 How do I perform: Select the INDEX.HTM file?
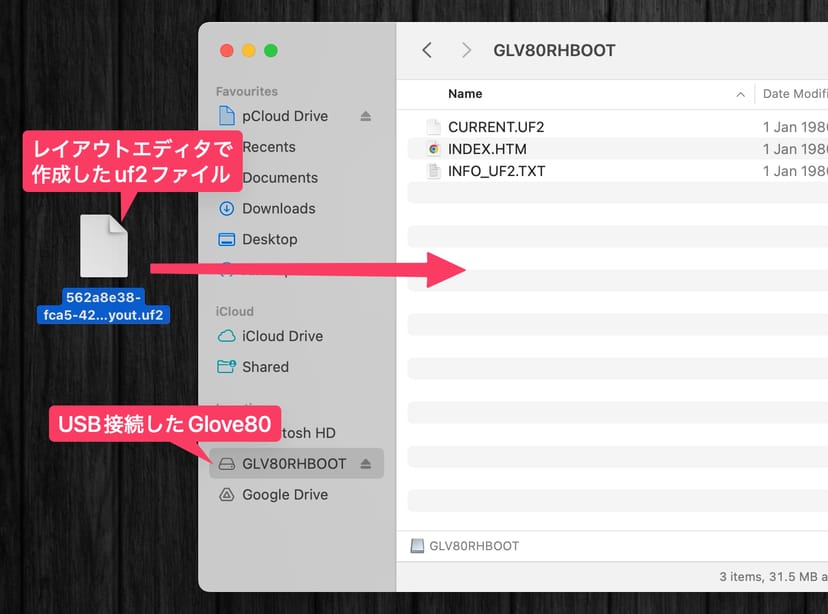[487, 149]
